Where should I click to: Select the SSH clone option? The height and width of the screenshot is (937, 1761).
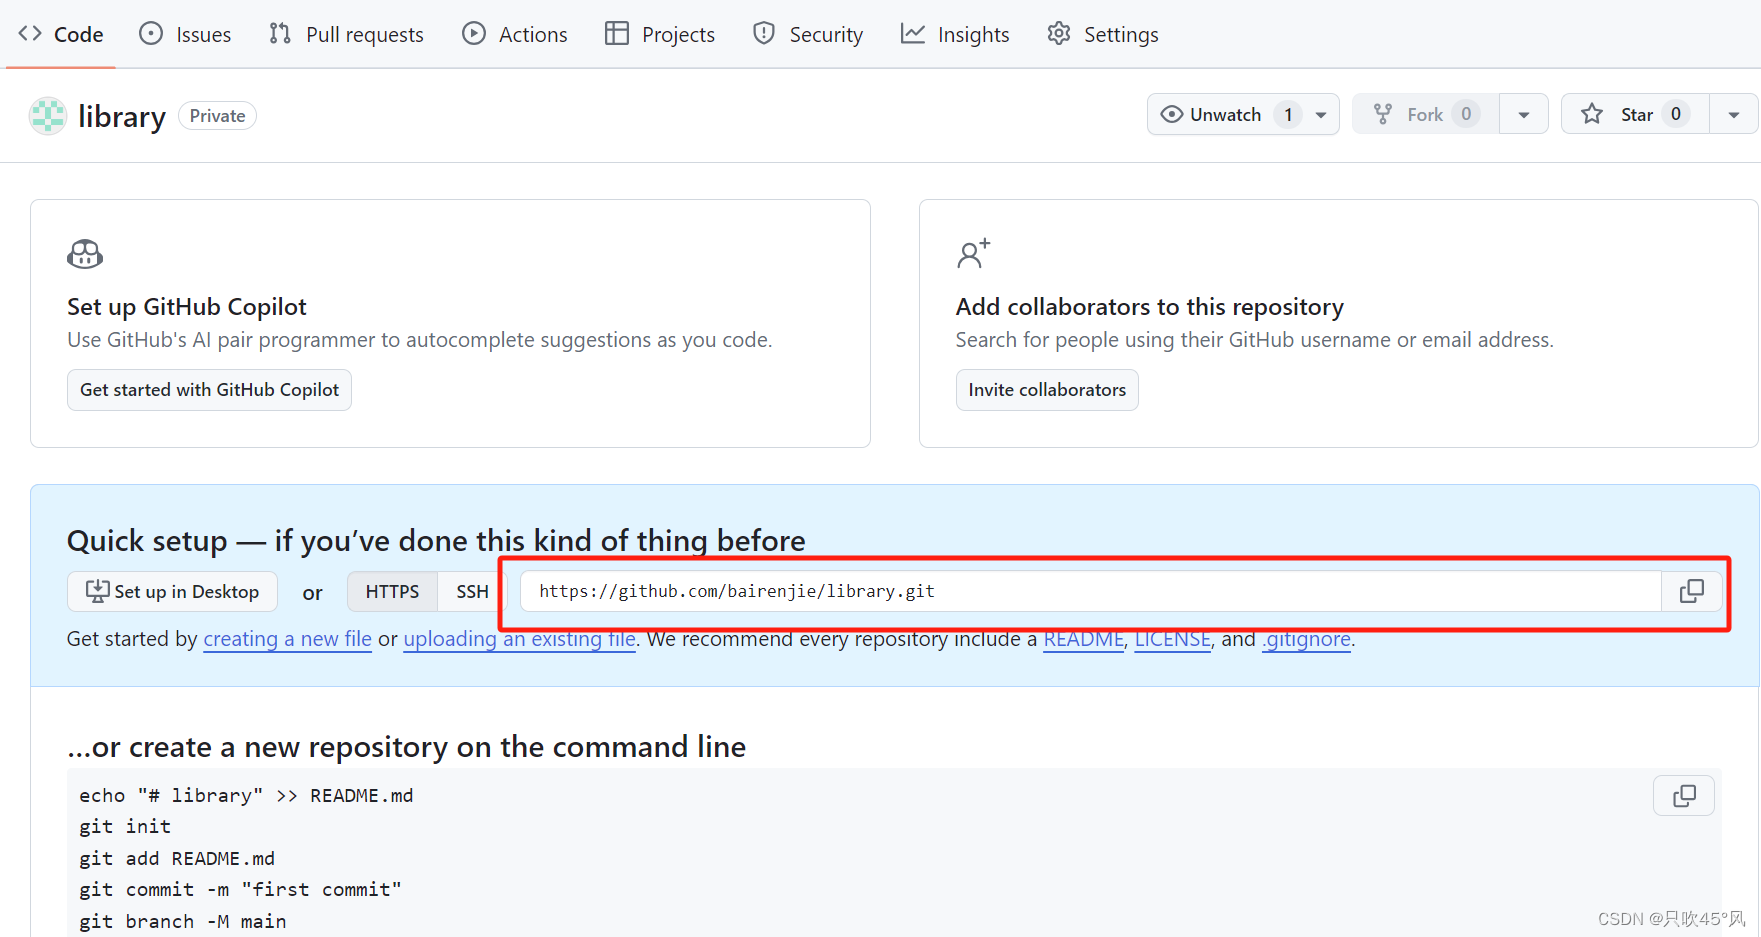point(472,592)
